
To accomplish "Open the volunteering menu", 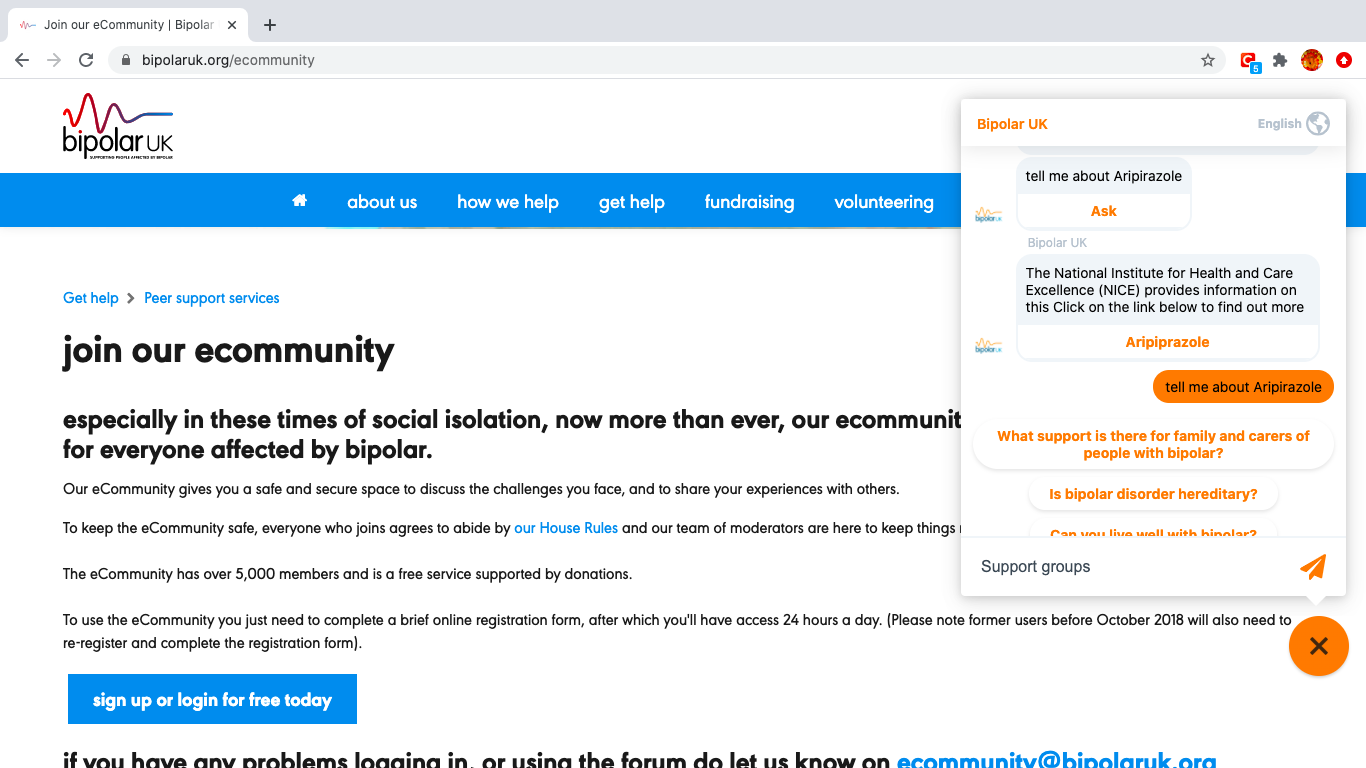I will click(884, 202).
